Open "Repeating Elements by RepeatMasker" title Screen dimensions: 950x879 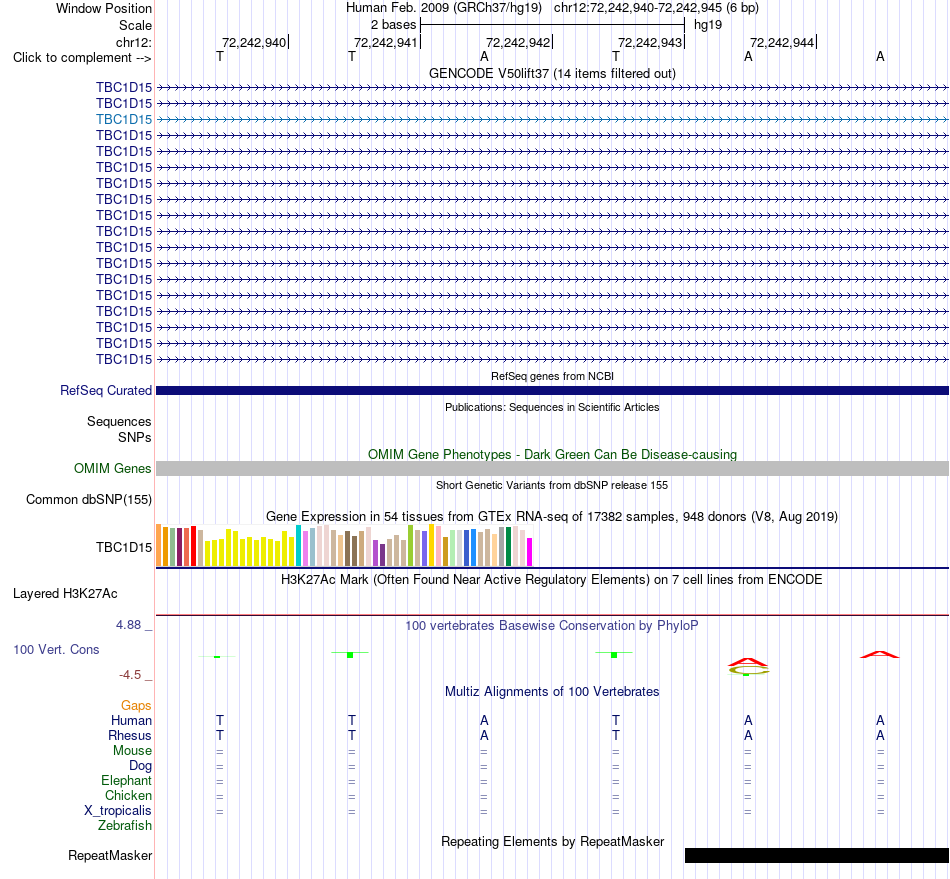pyautogui.click(x=552, y=841)
